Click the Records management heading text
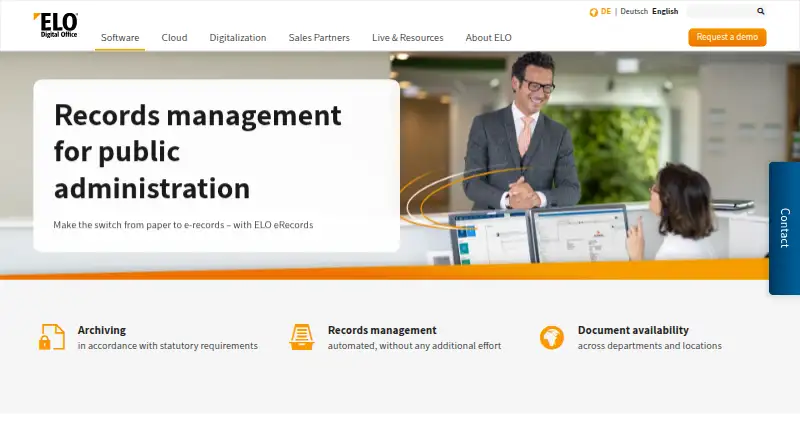 [382, 330]
